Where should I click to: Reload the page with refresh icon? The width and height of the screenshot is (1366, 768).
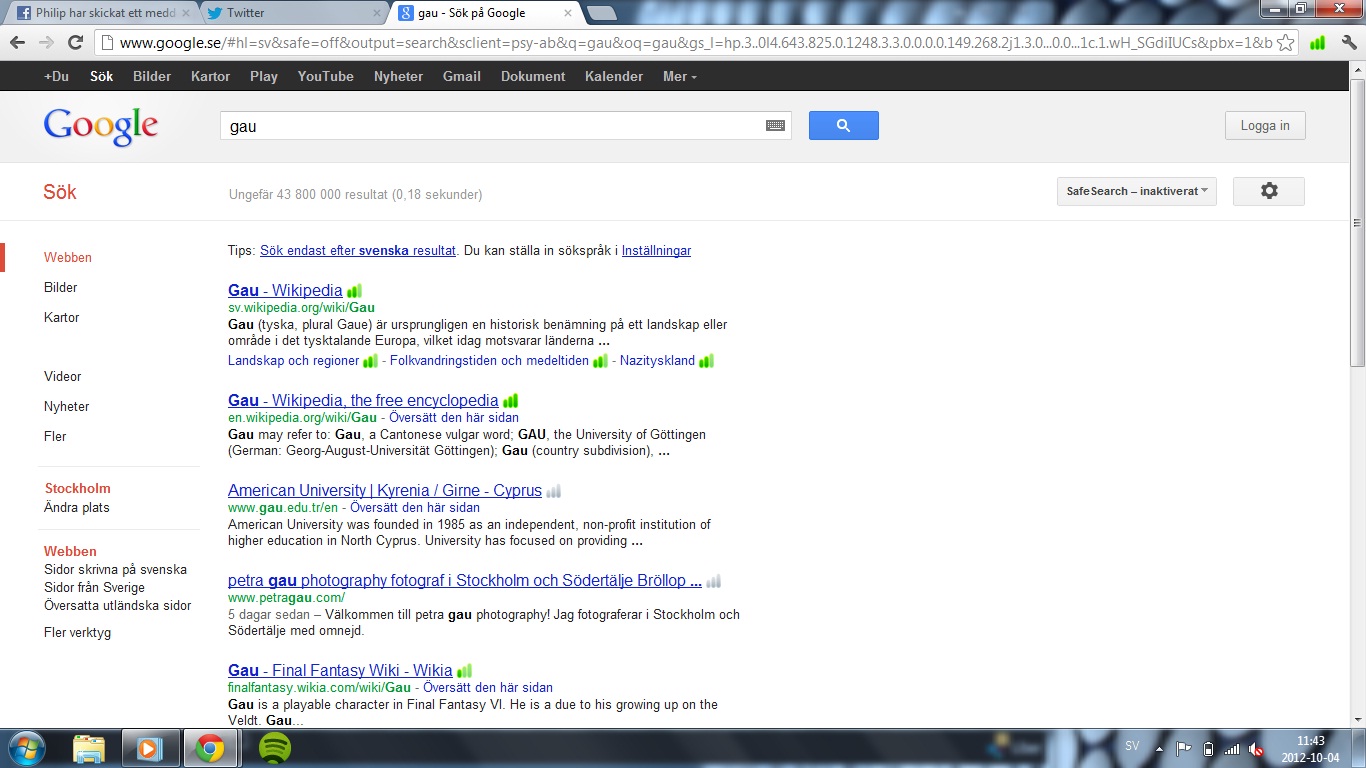point(75,43)
